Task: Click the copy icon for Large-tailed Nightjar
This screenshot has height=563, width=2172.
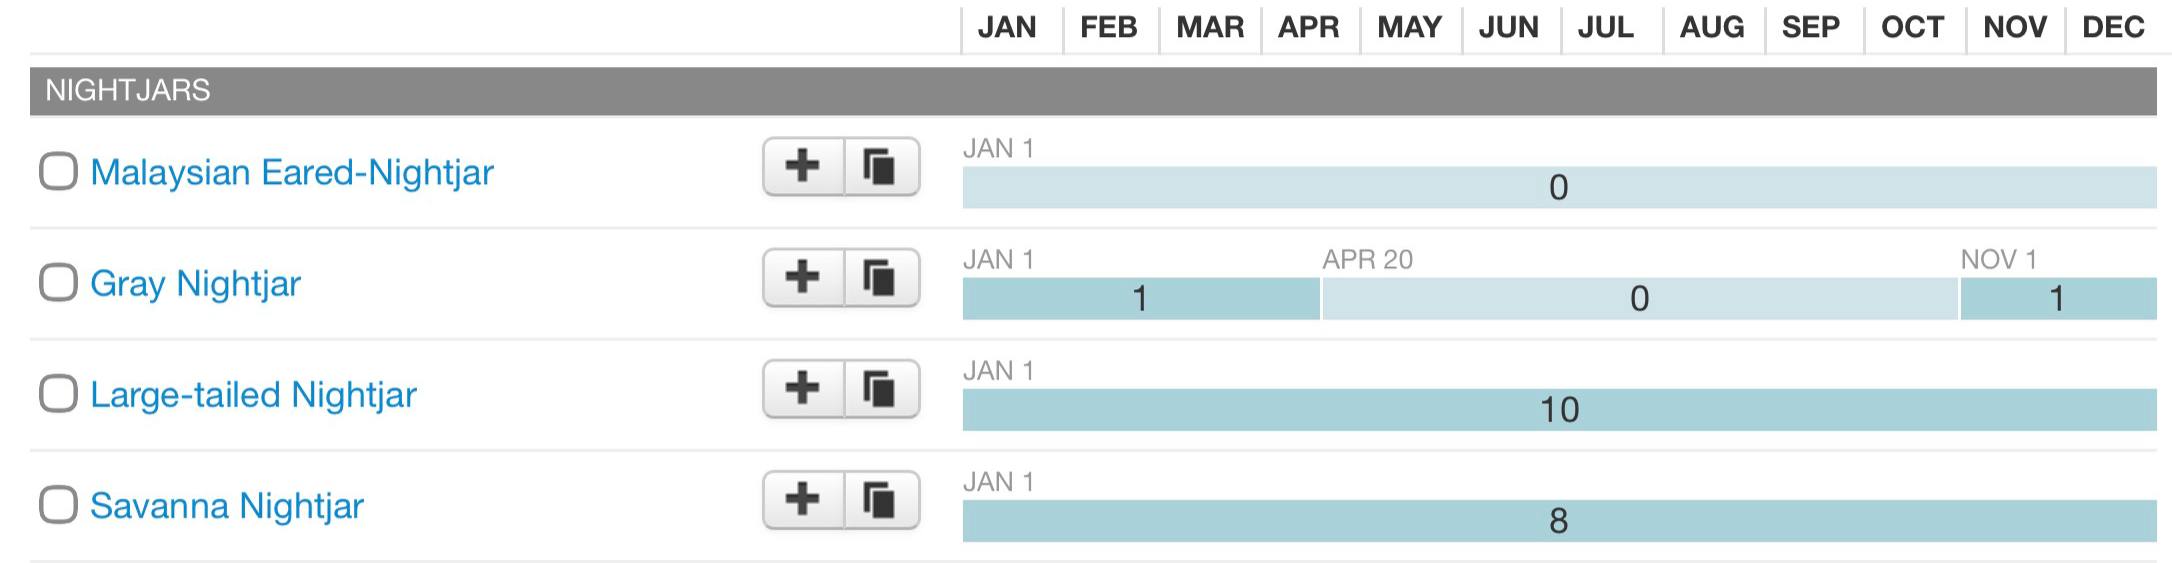Action: pos(880,388)
